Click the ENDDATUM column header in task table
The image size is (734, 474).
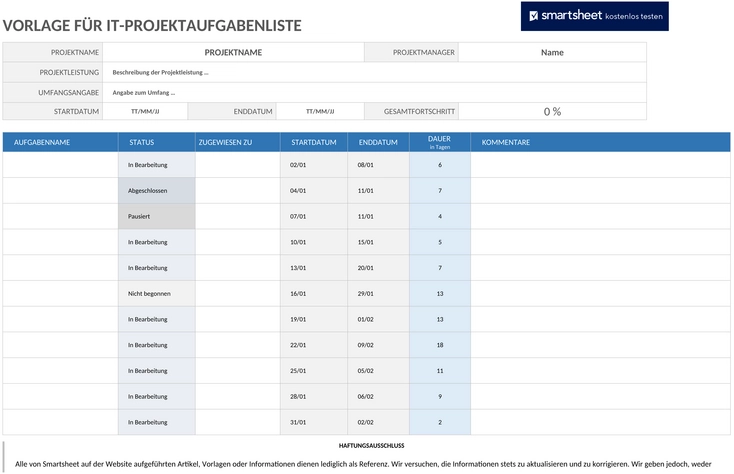click(x=378, y=142)
